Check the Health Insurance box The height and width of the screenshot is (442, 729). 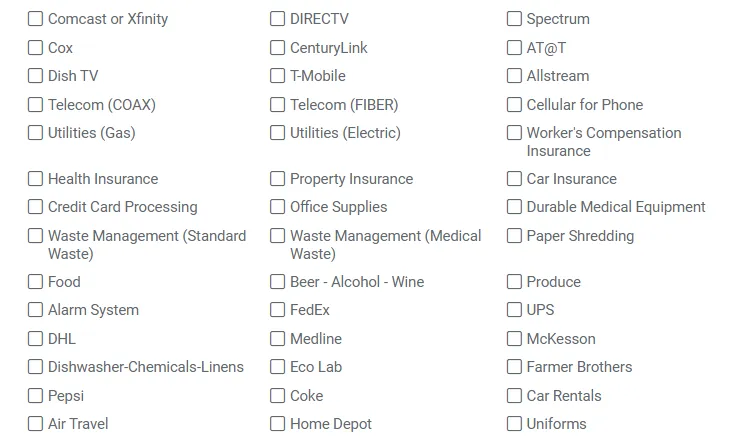[36, 179]
